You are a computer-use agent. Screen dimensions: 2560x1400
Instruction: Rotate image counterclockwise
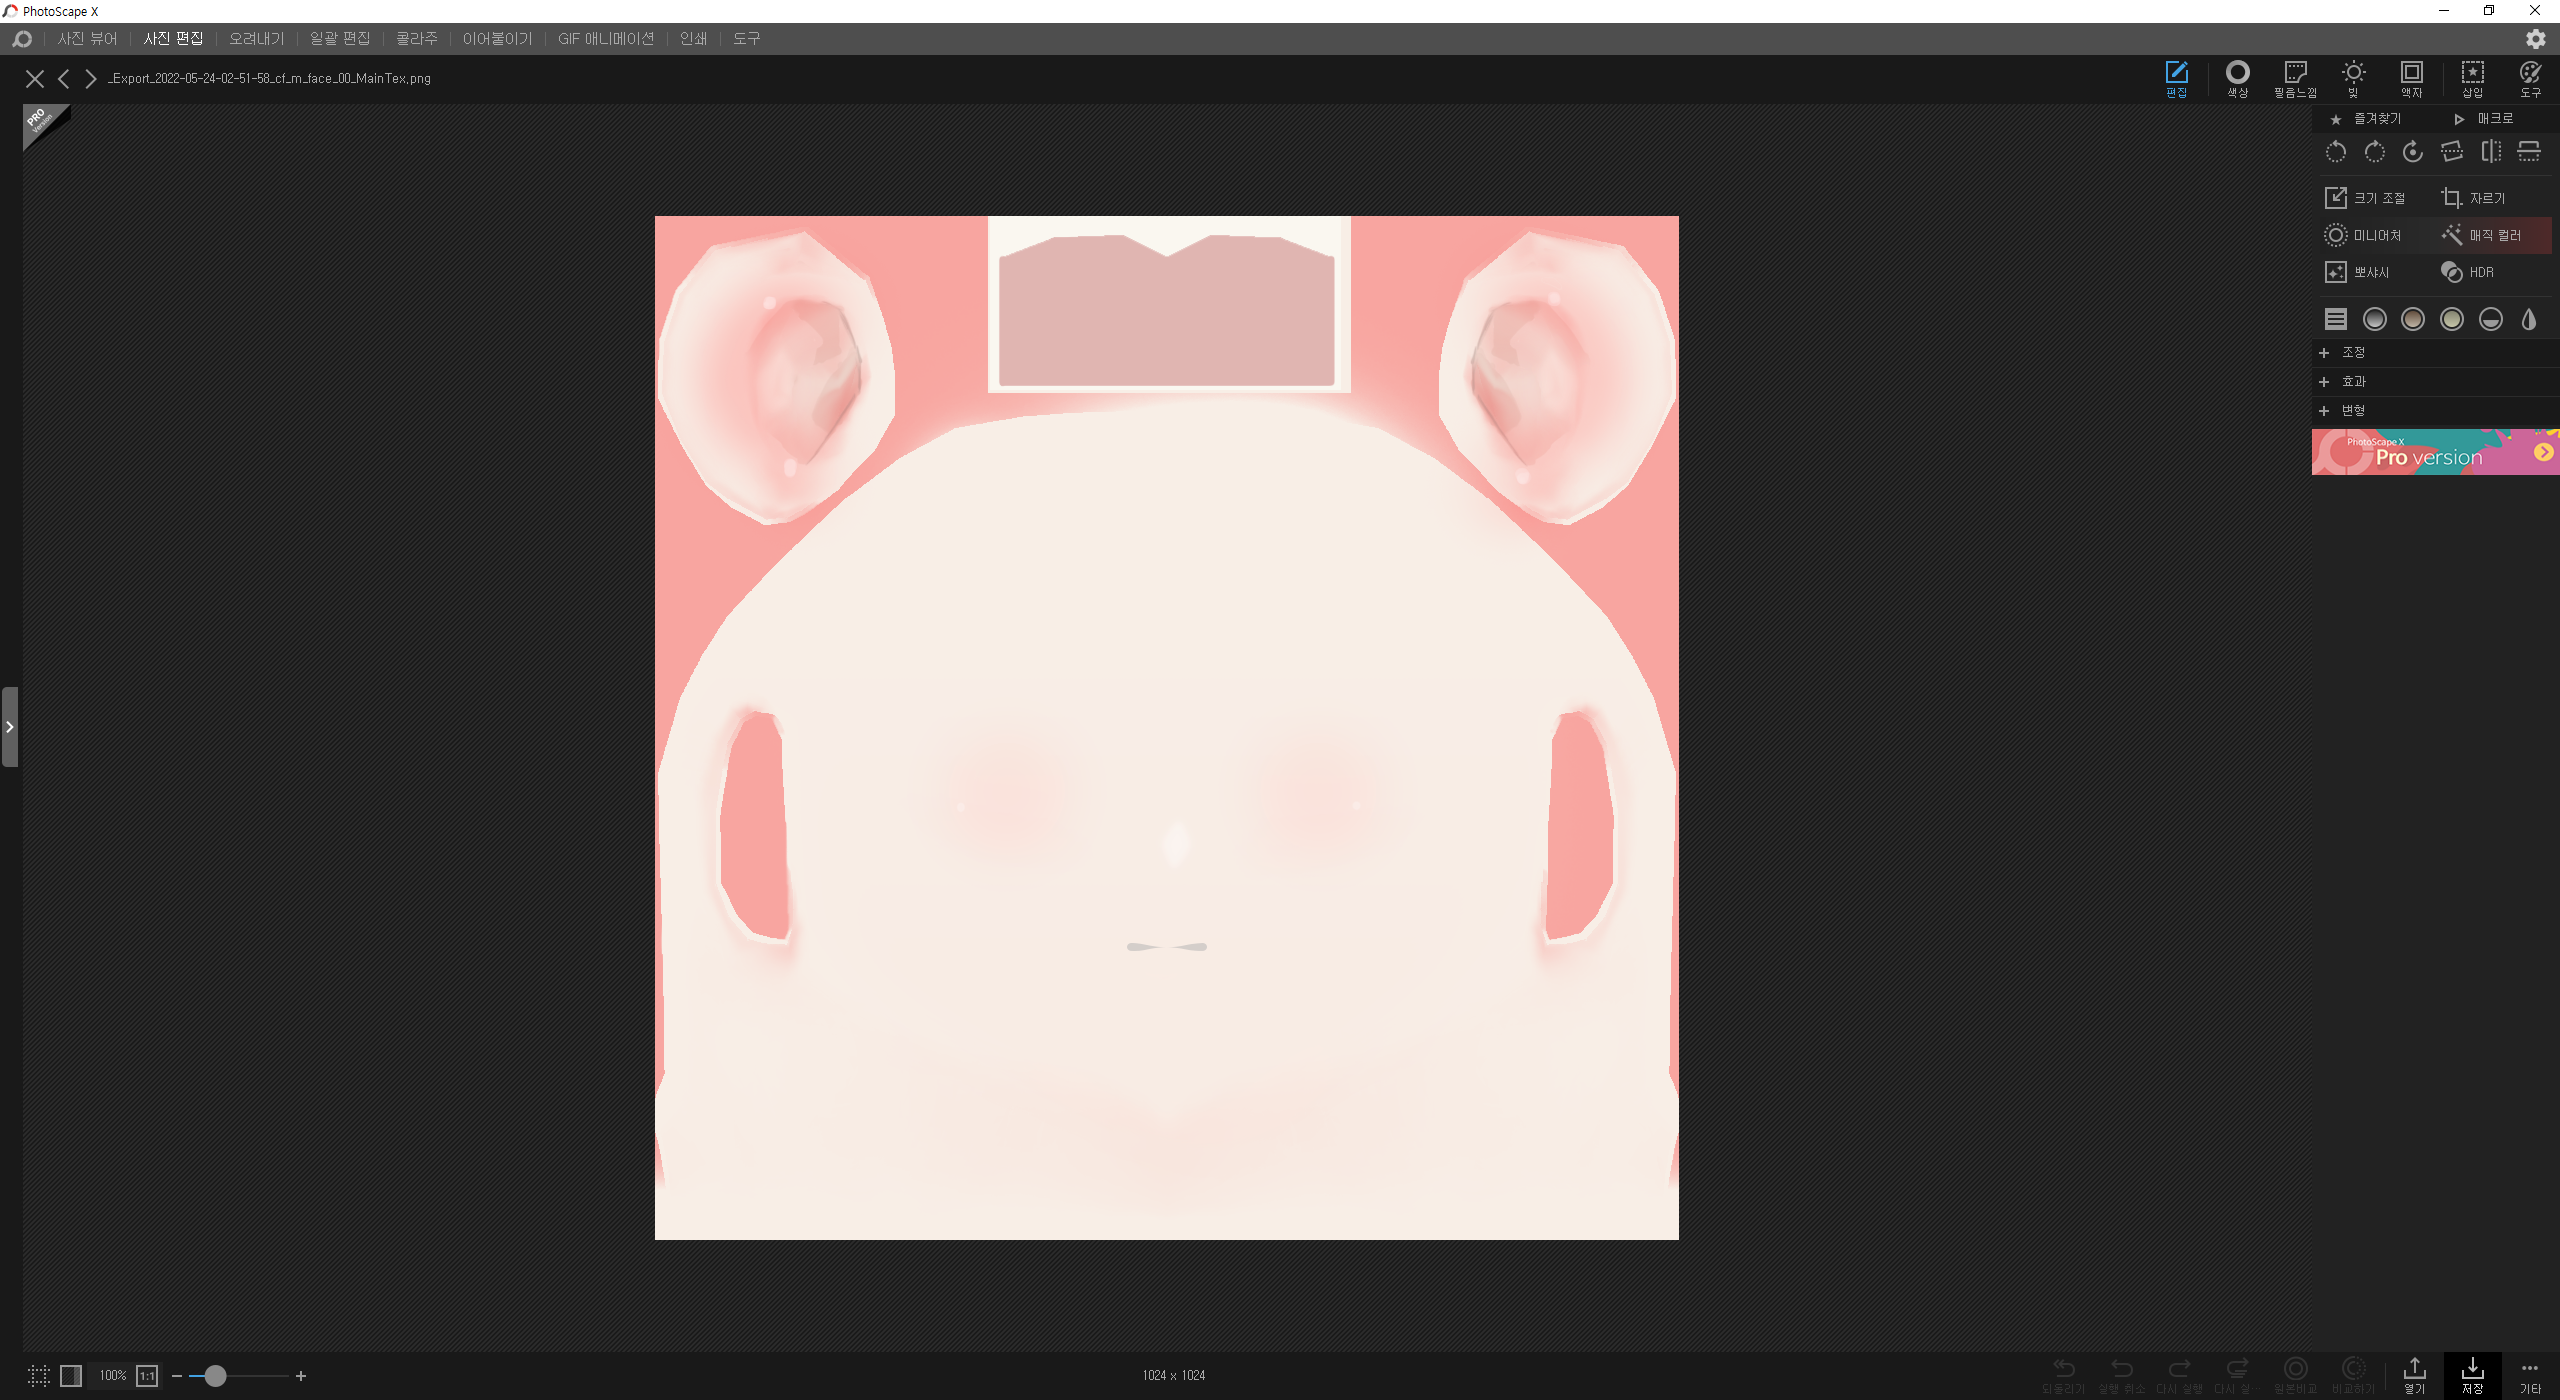(2336, 152)
